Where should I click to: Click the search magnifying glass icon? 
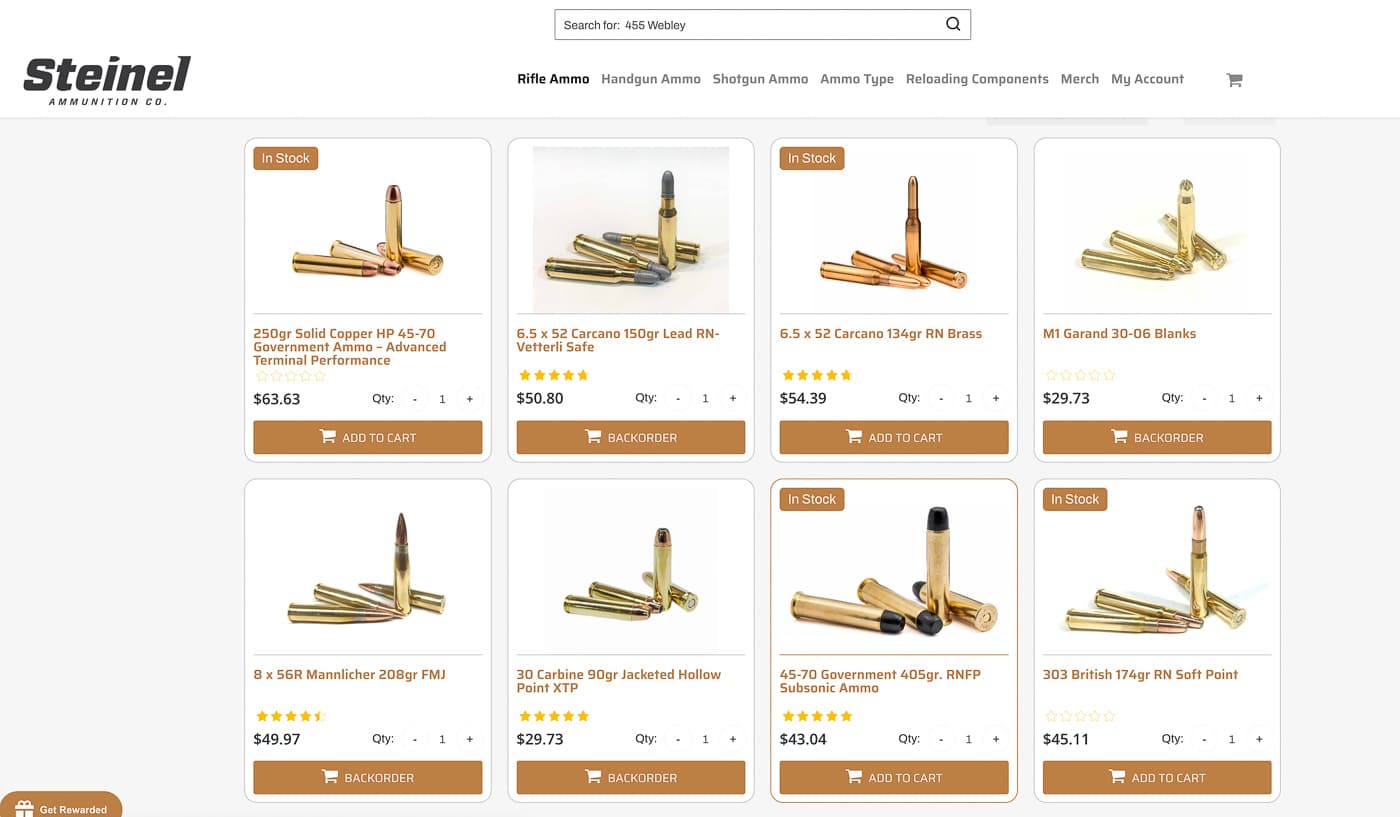[x=951, y=23]
